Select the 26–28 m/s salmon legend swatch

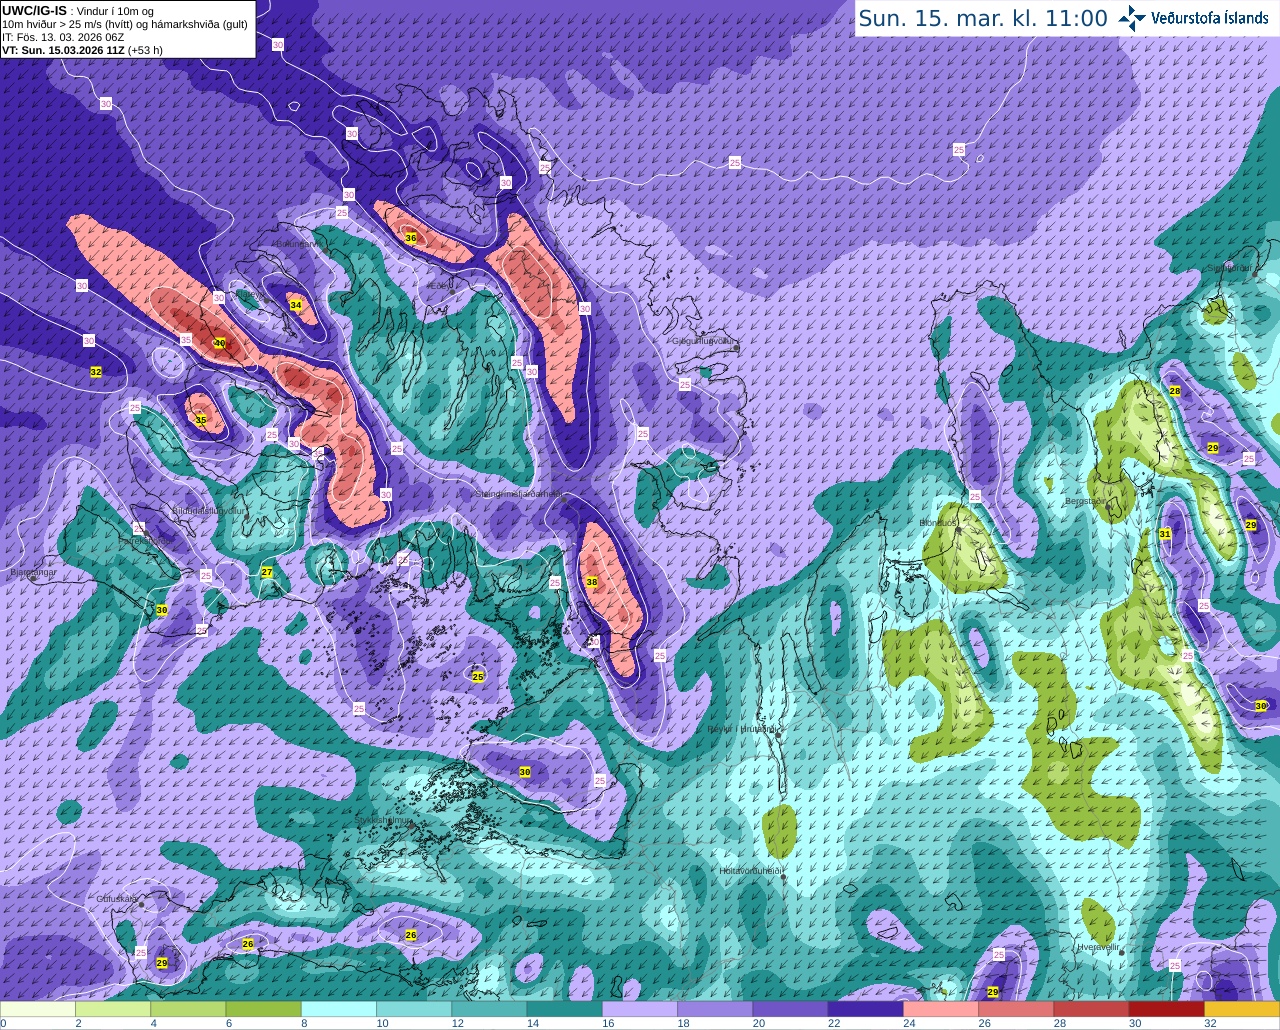pos(1015,1009)
